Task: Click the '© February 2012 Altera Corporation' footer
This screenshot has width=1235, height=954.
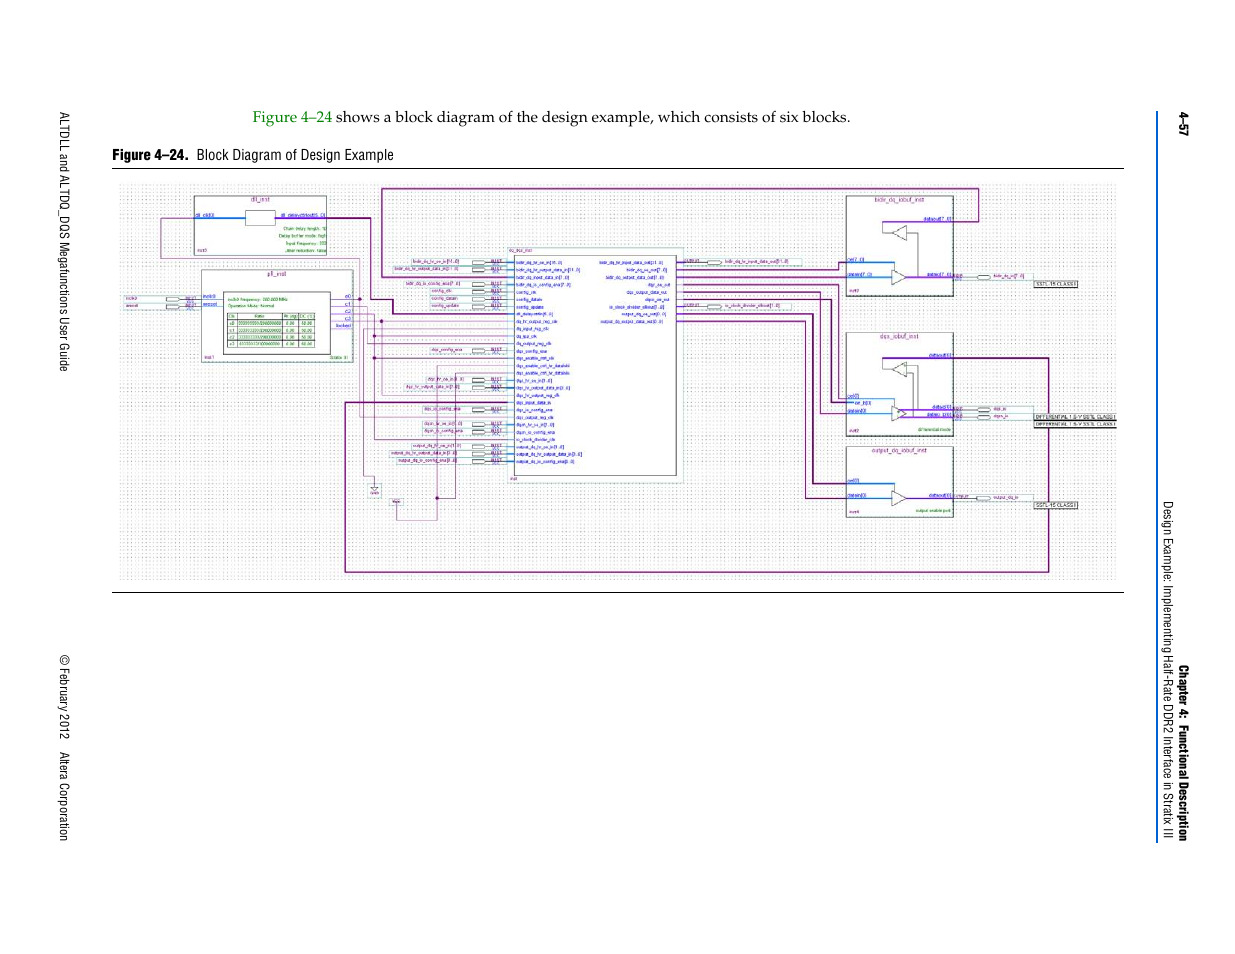Action: (64, 748)
